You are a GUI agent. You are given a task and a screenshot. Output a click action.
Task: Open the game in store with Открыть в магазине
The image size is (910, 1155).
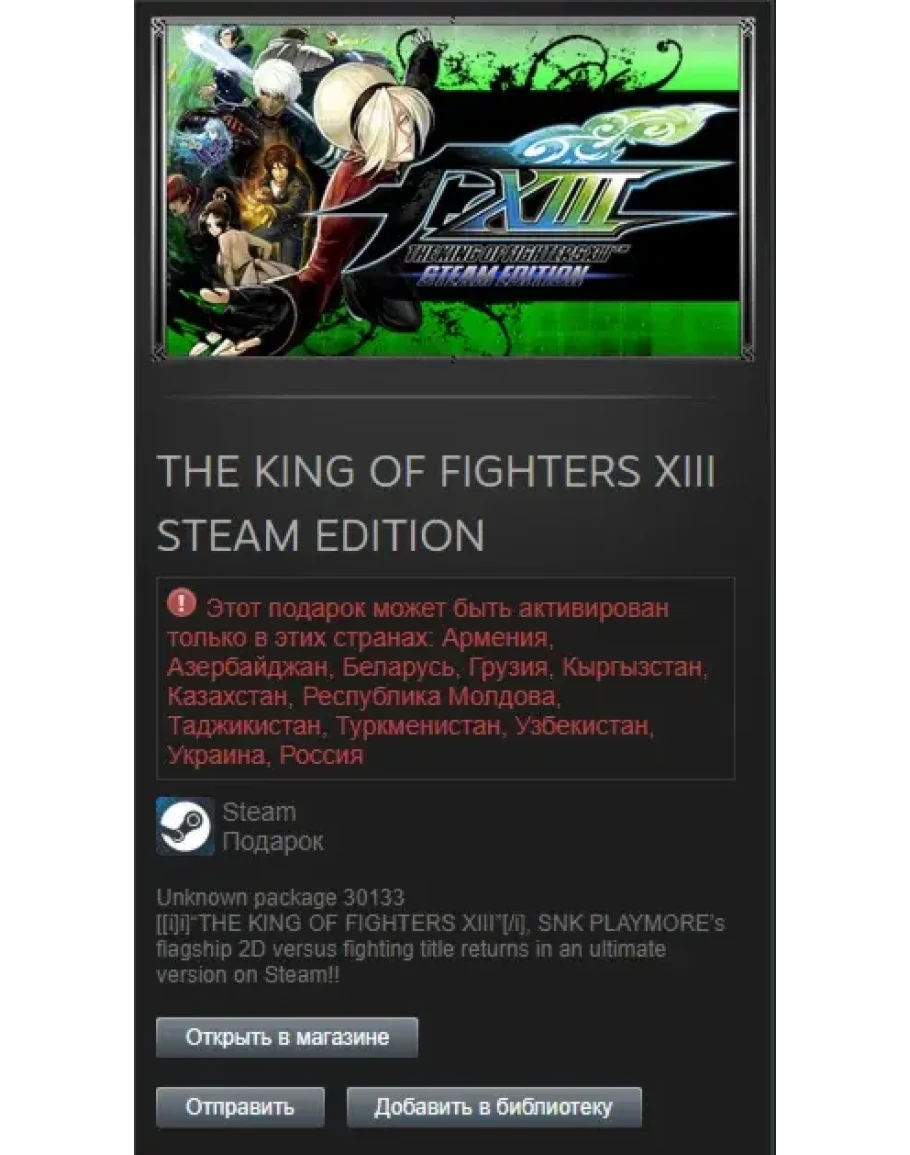tap(287, 1037)
